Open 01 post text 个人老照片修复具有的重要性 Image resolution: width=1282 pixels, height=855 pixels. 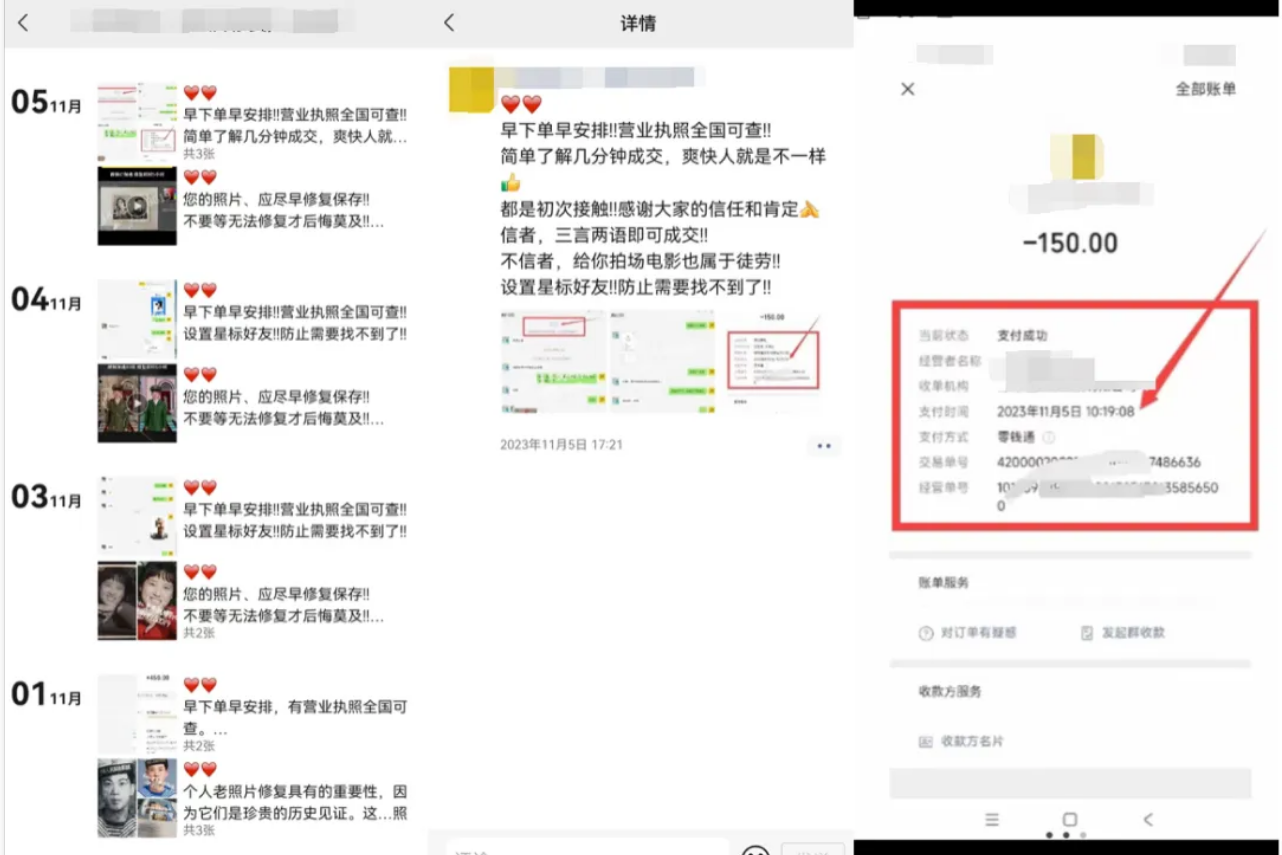click(295, 802)
